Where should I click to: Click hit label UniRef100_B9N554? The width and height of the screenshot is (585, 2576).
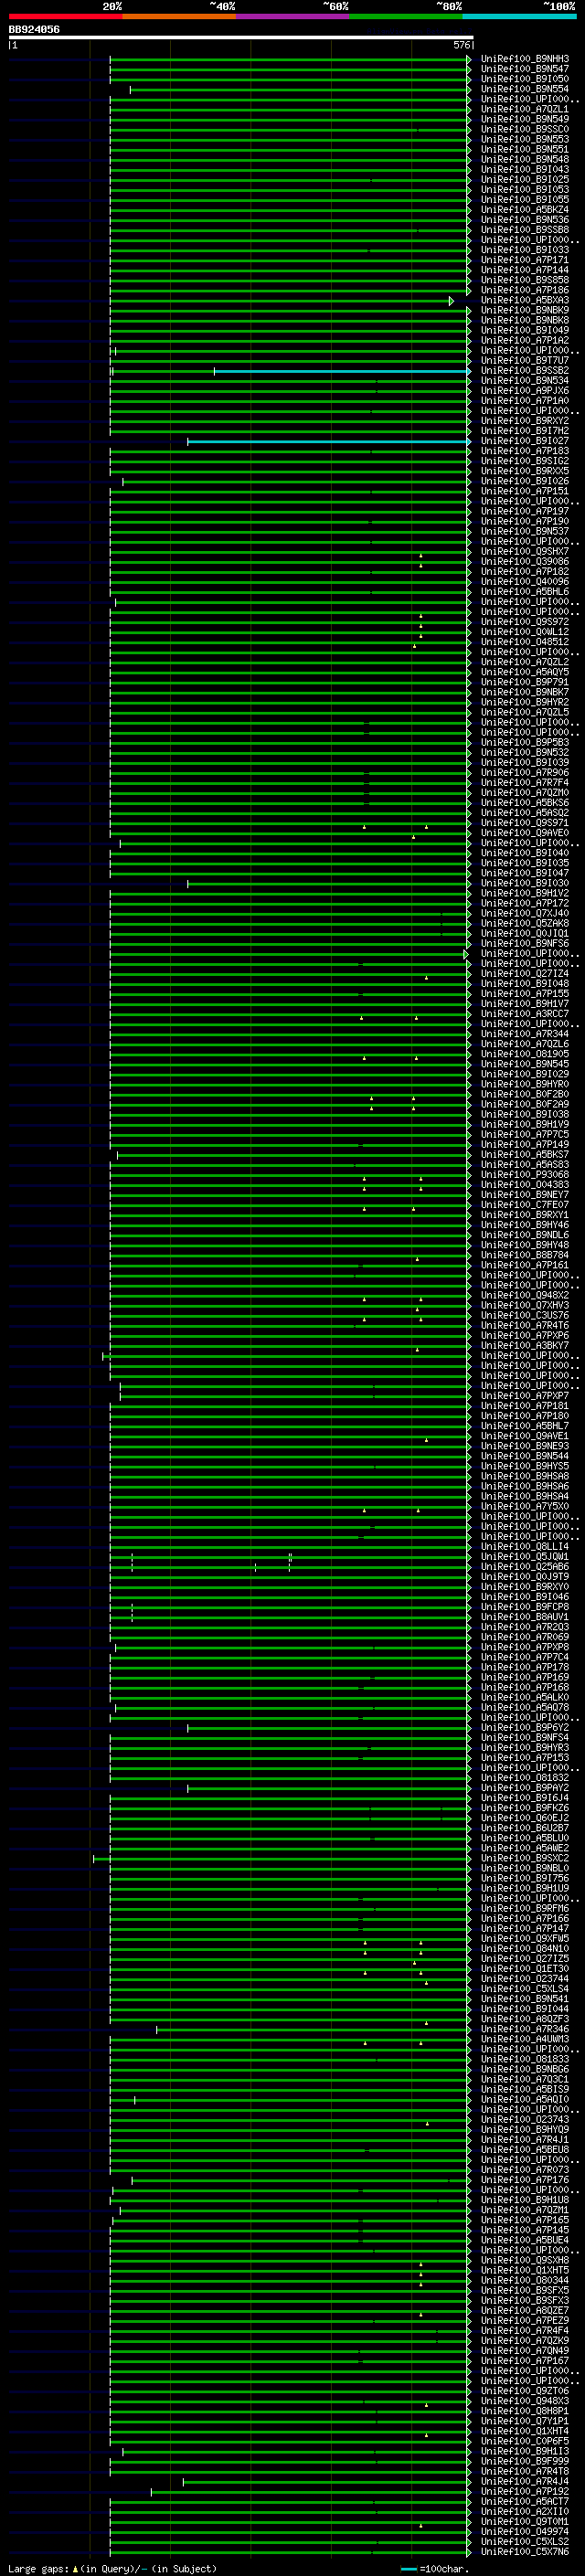525,89
